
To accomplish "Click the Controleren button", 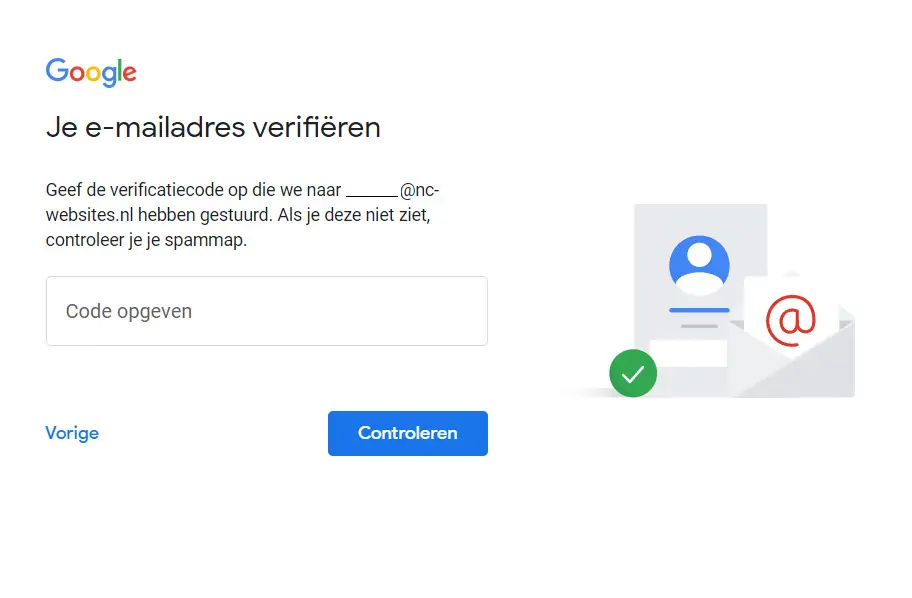I will [x=408, y=433].
